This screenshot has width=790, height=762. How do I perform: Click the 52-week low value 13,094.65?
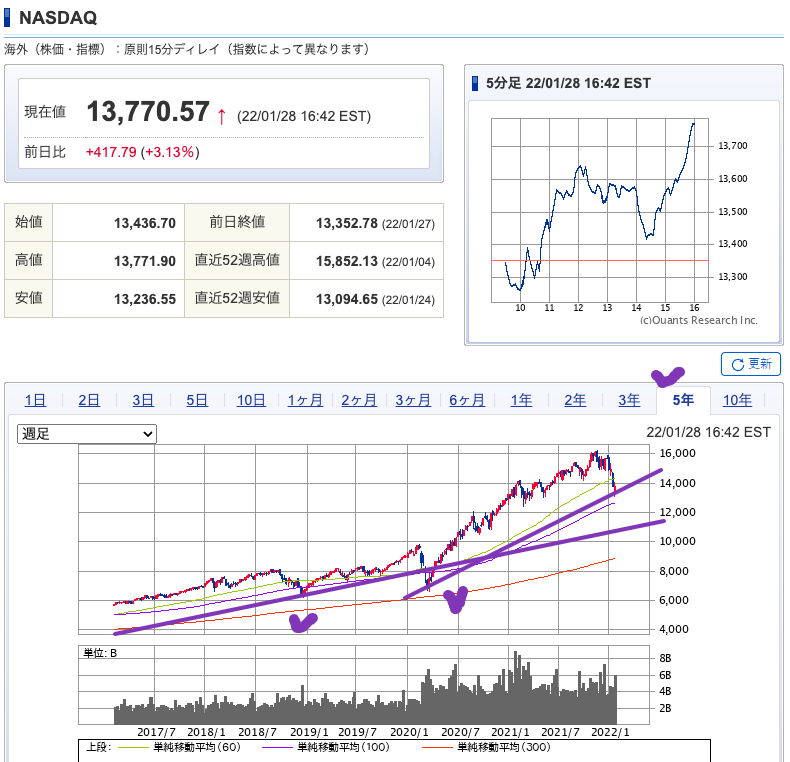(x=347, y=299)
